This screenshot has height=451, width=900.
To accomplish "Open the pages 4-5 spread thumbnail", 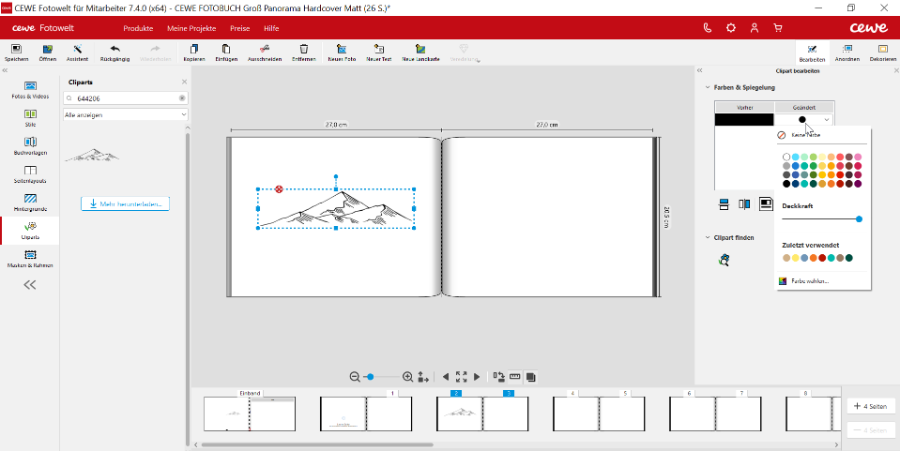I will 599,413.
